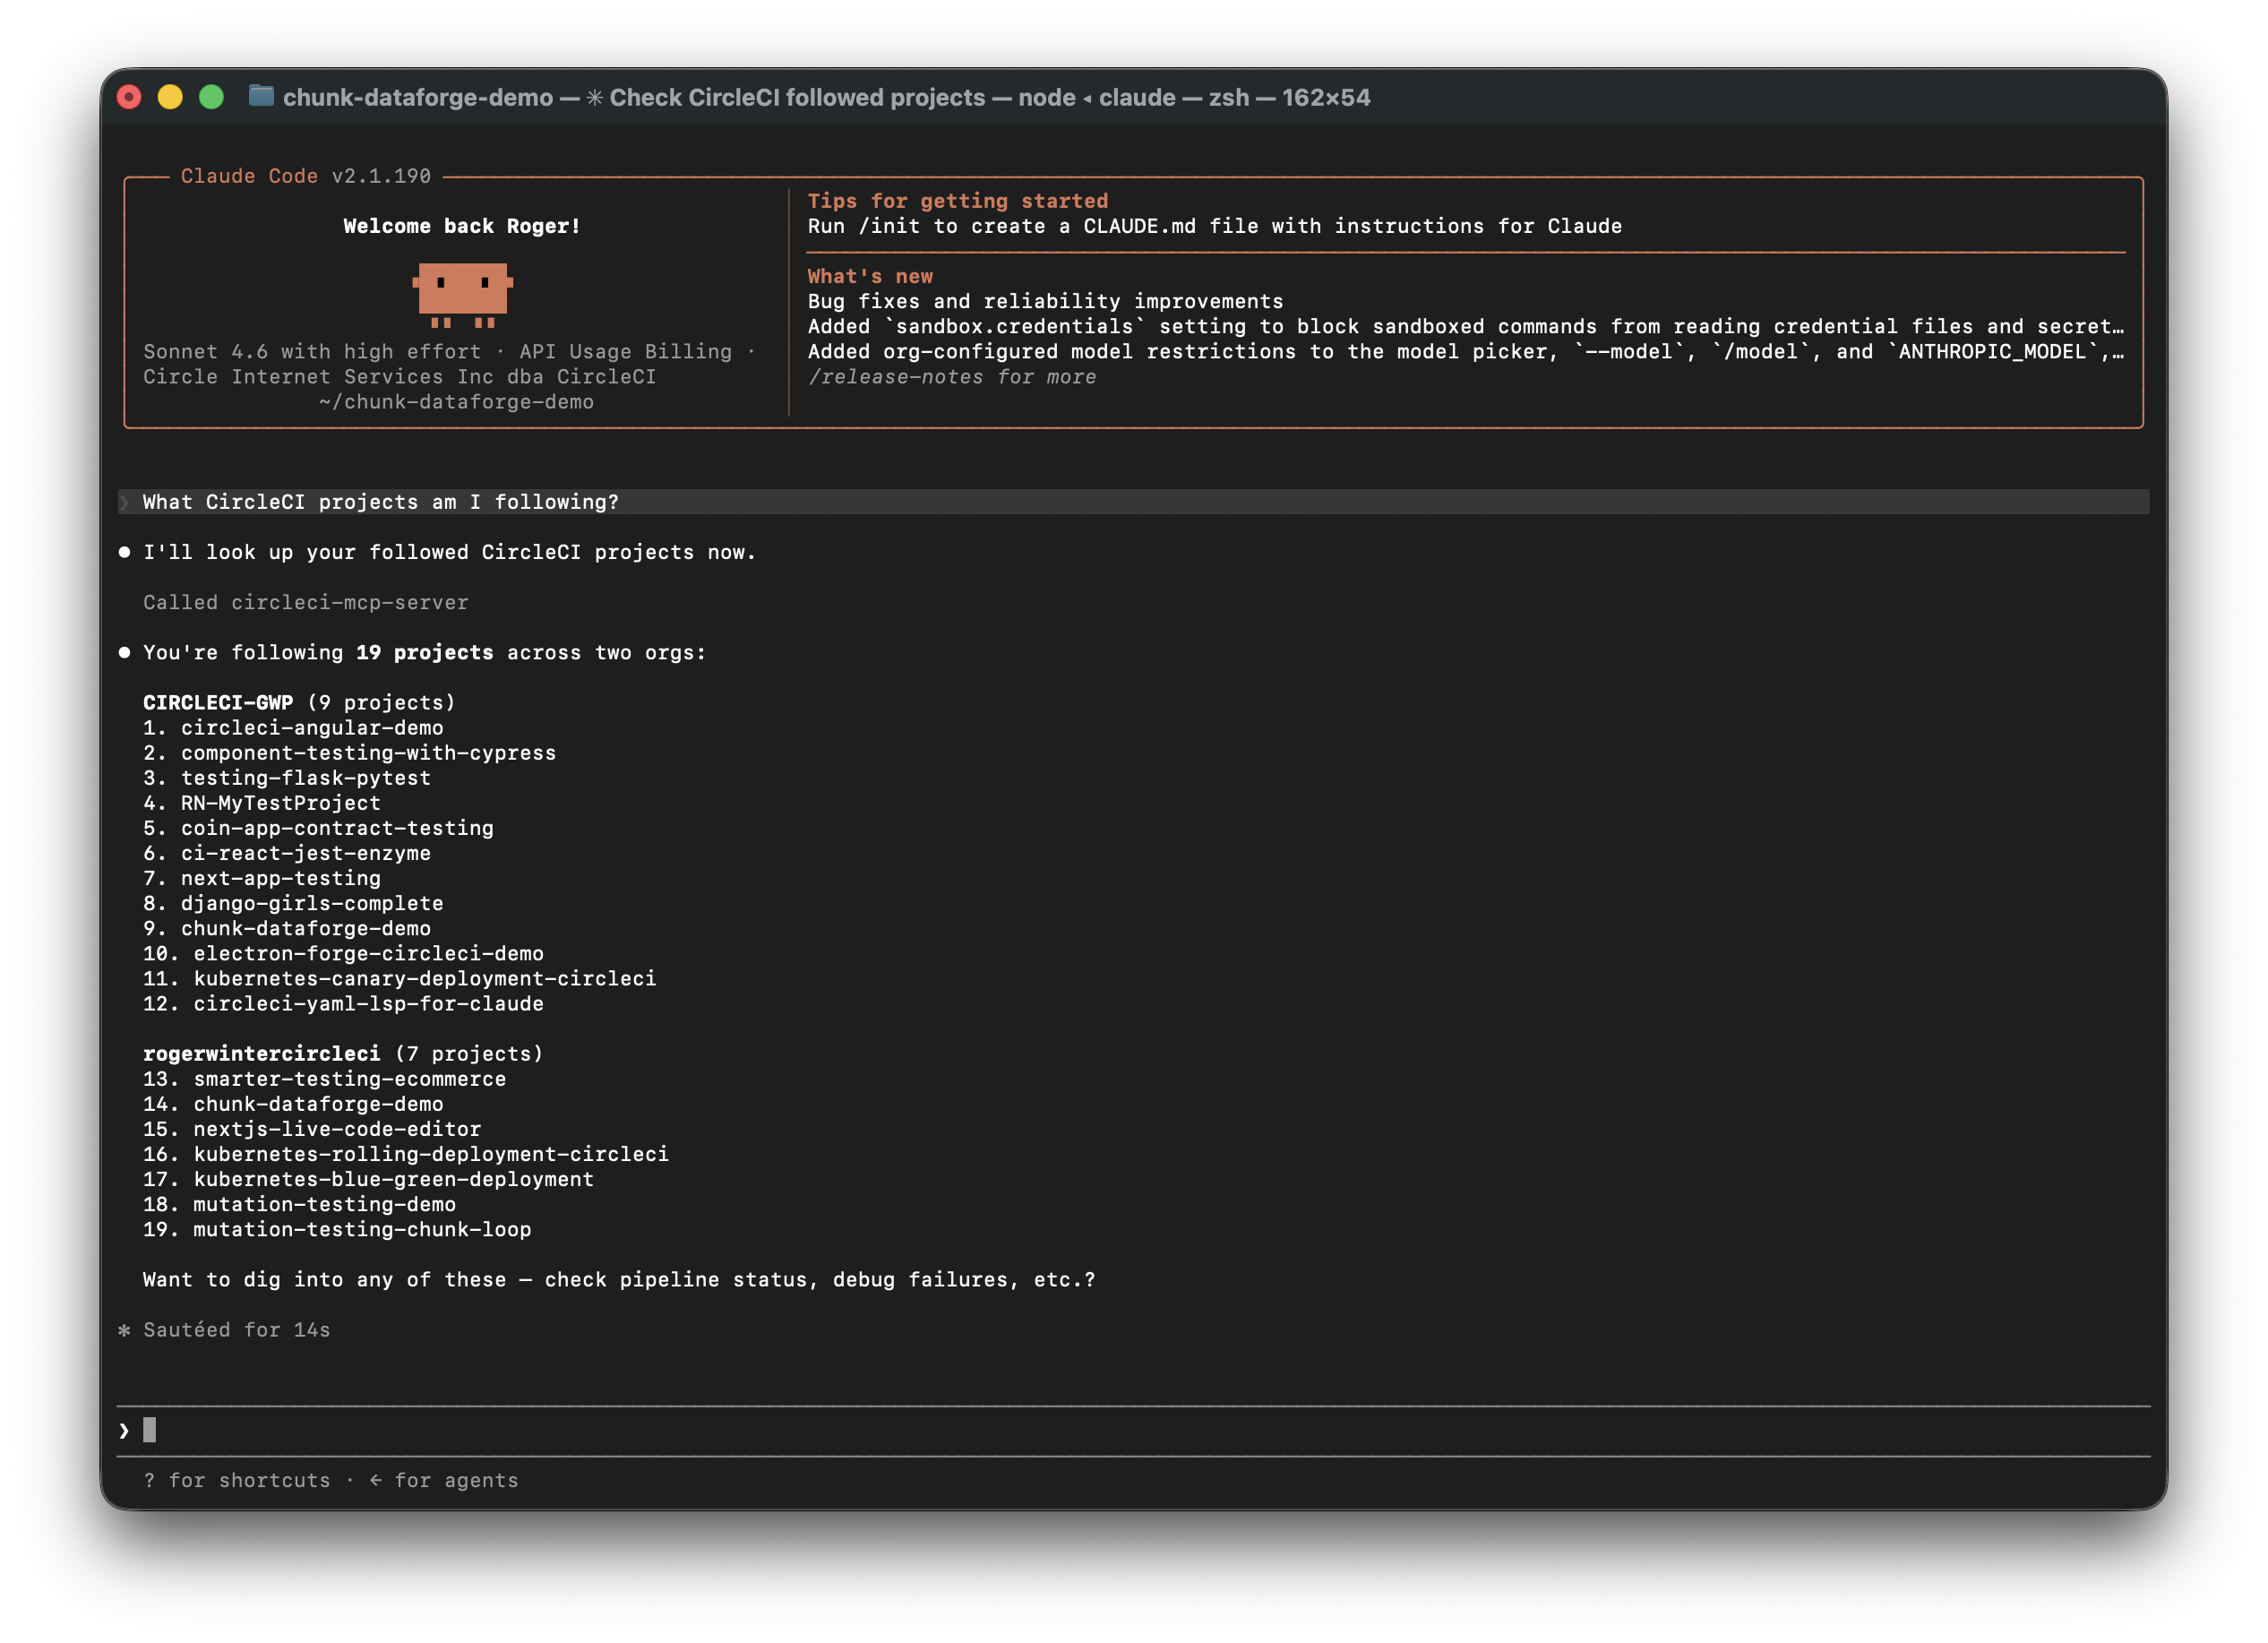Click the 'mutation-testing-demo' project row

299,1204
